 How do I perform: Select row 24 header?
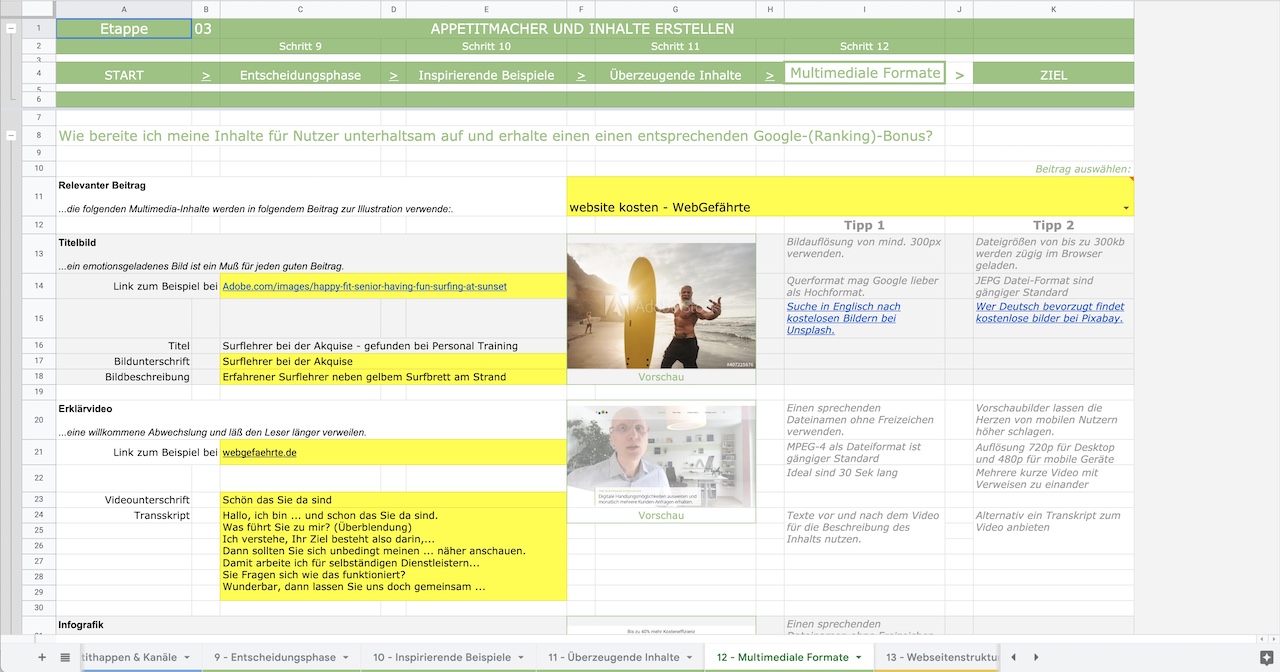coord(39,515)
